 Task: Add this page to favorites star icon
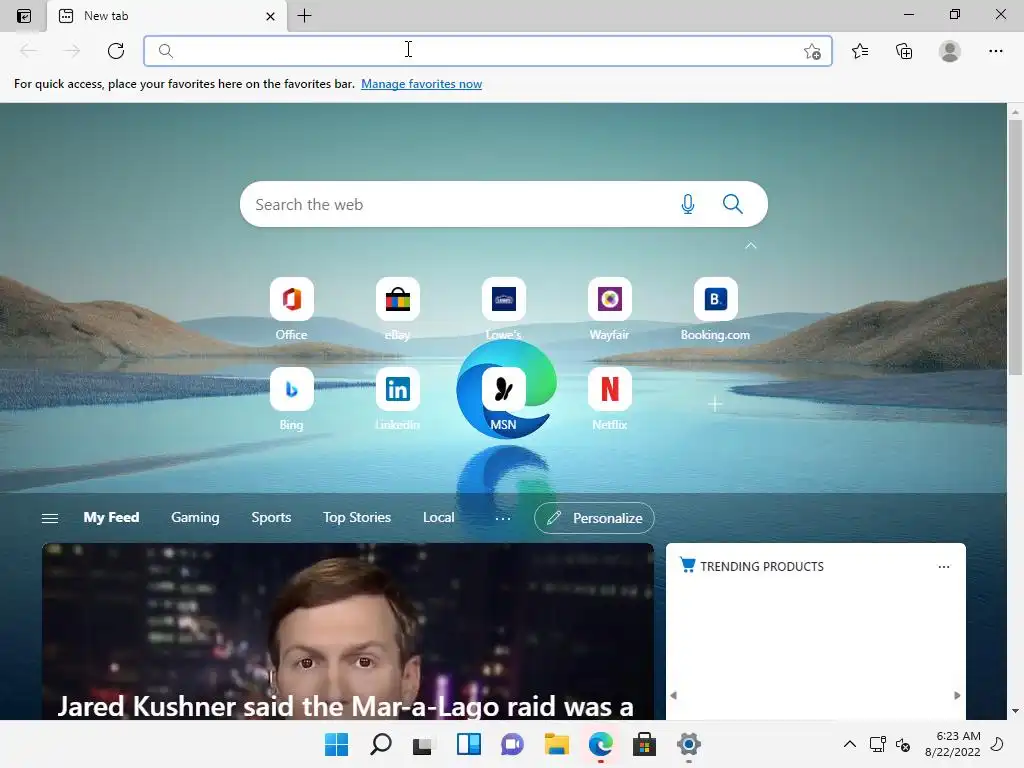[812, 51]
